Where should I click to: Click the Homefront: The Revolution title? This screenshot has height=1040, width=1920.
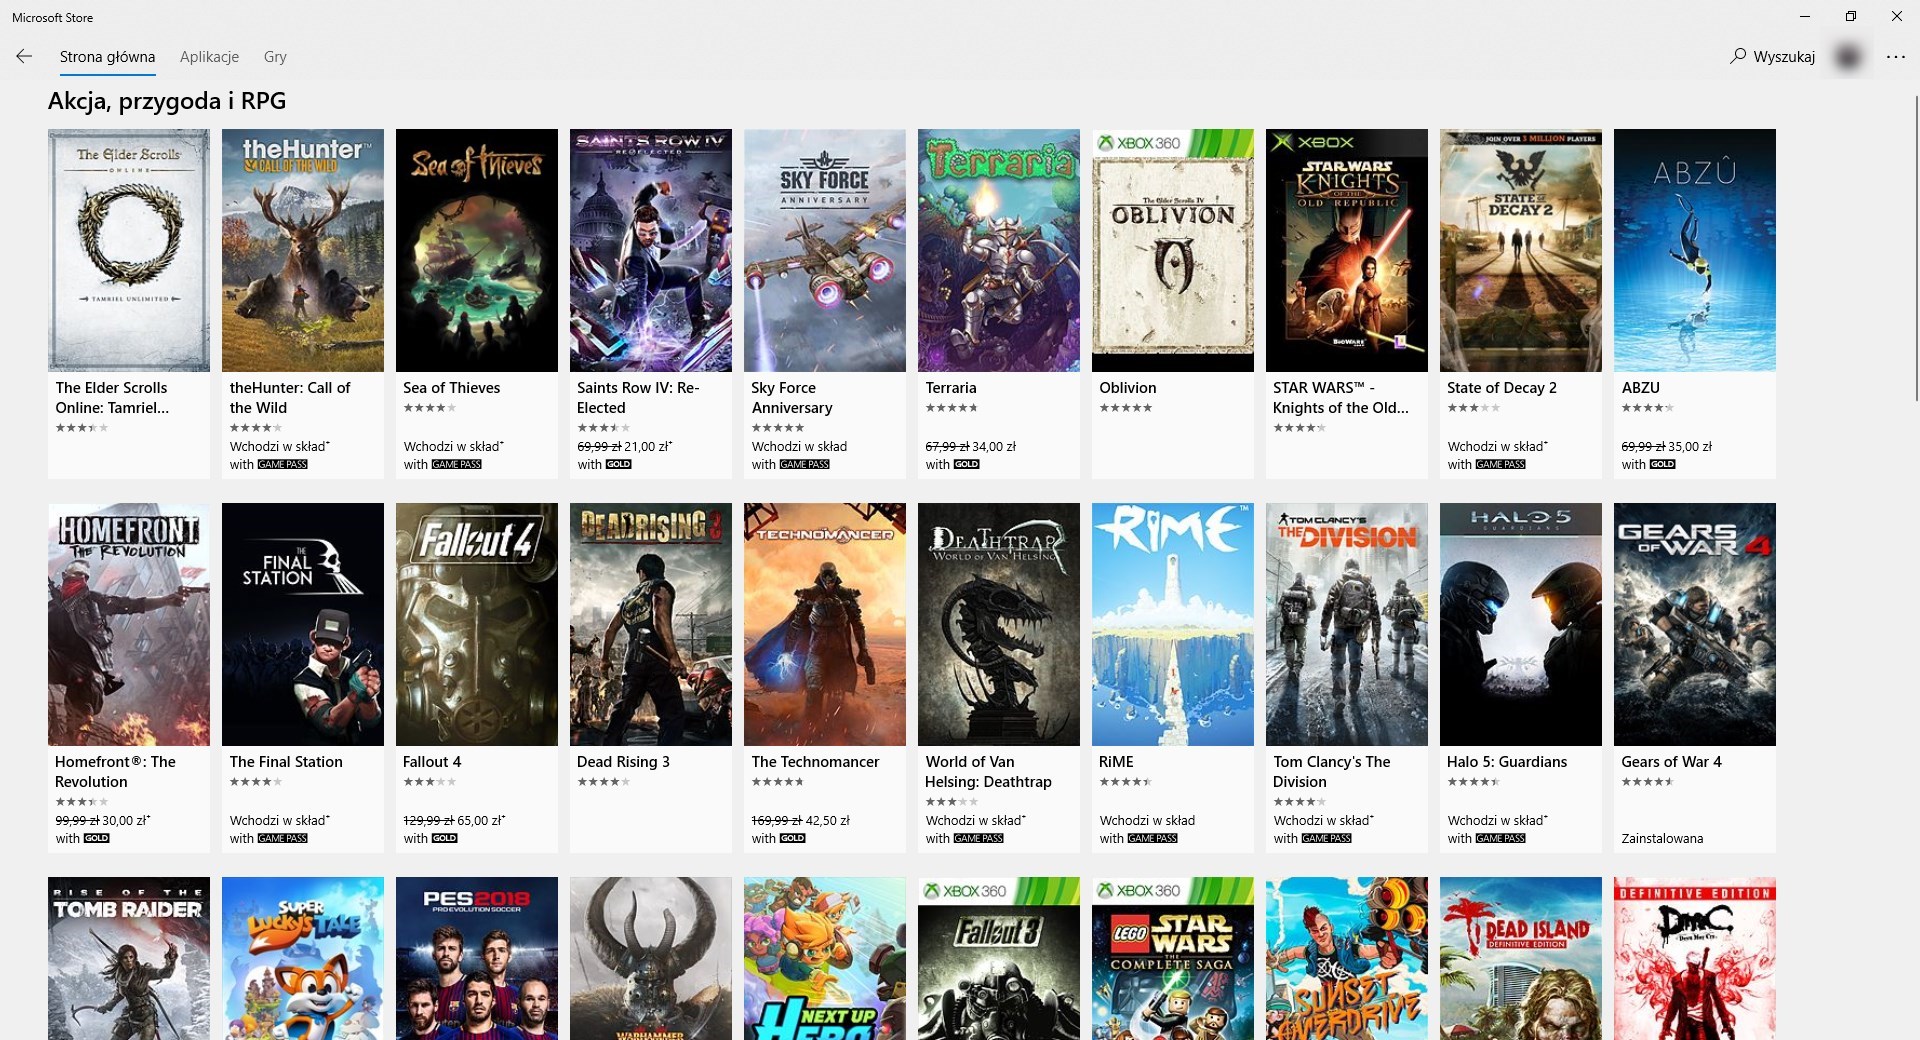point(115,771)
